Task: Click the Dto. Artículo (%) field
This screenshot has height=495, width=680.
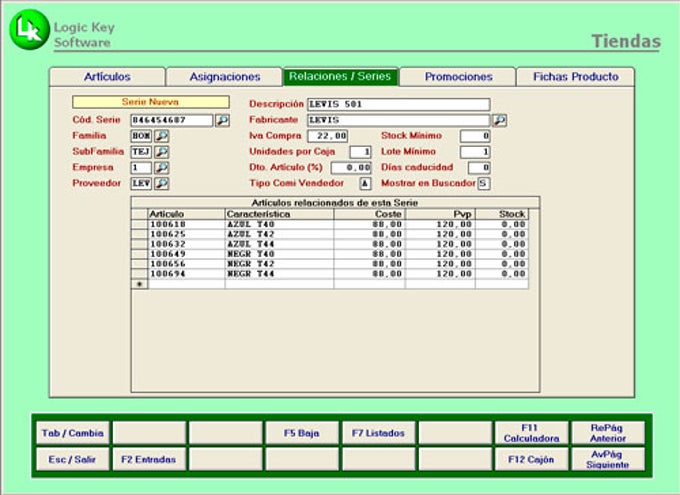Action: click(351, 167)
